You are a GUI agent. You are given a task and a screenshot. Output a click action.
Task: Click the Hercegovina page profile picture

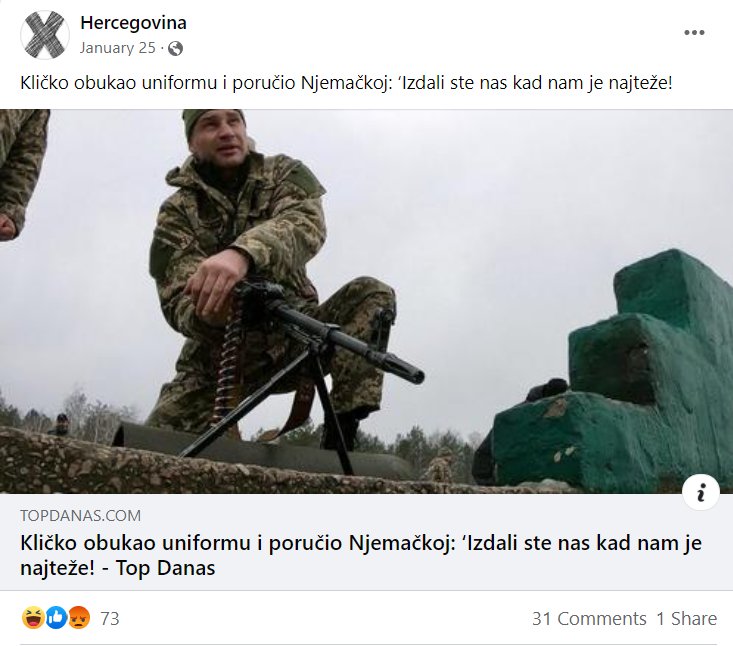point(45,35)
